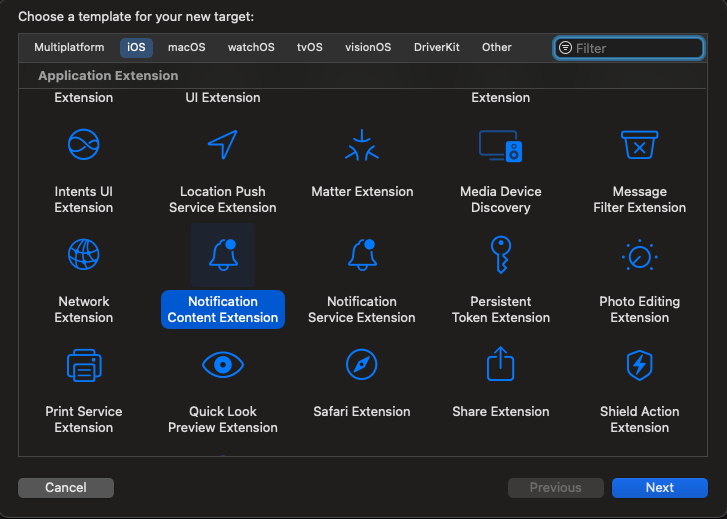Select the Network Extension globe icon
The height and width of the screenshot is (519, 727).
[x=83, y=255]
